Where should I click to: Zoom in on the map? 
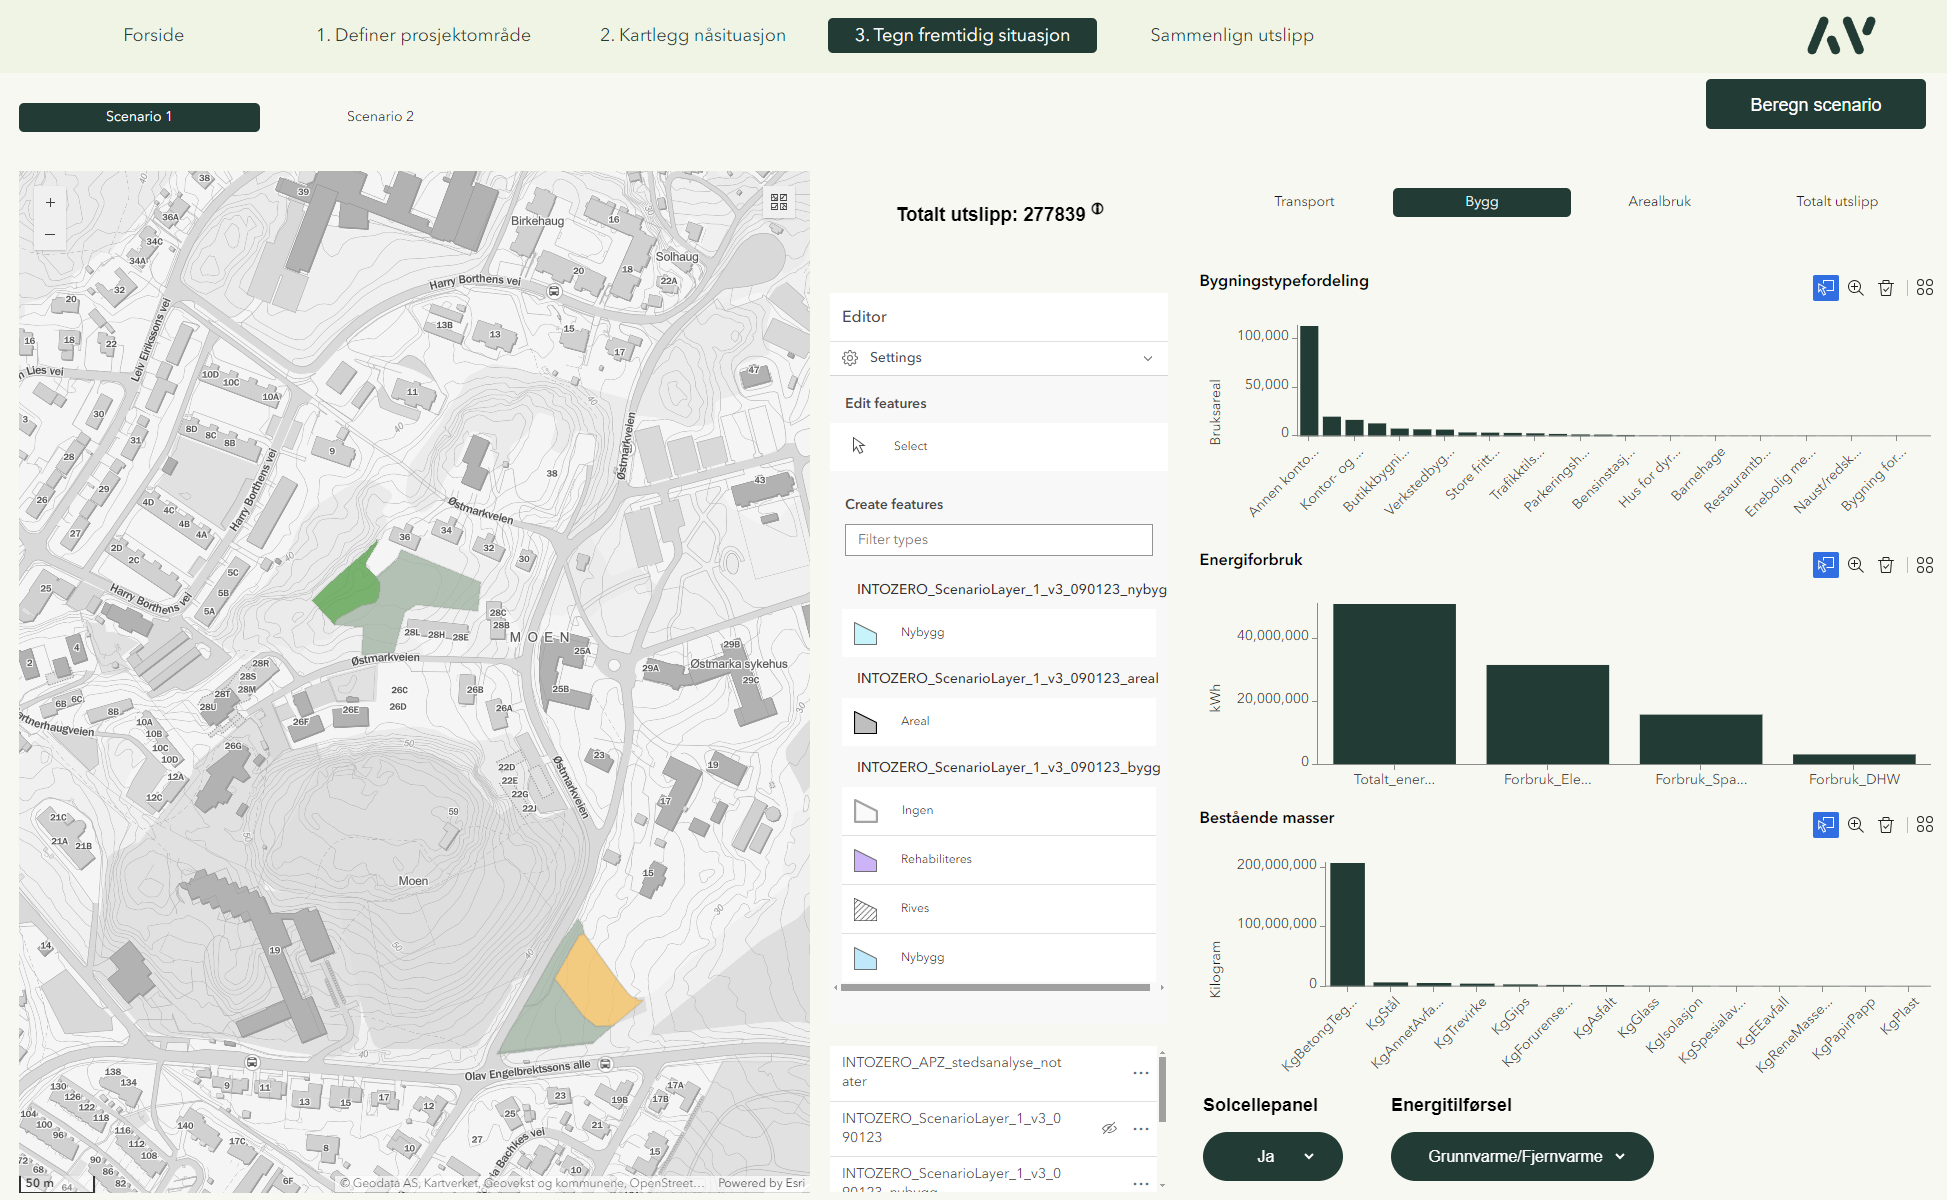[50, 202]
